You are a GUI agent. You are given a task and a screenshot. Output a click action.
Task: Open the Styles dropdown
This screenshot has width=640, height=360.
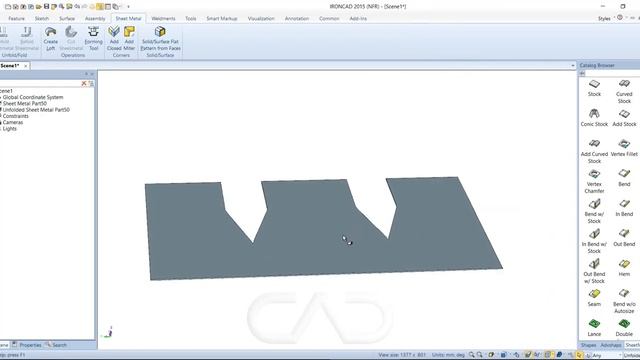click(x=606, y=18)
